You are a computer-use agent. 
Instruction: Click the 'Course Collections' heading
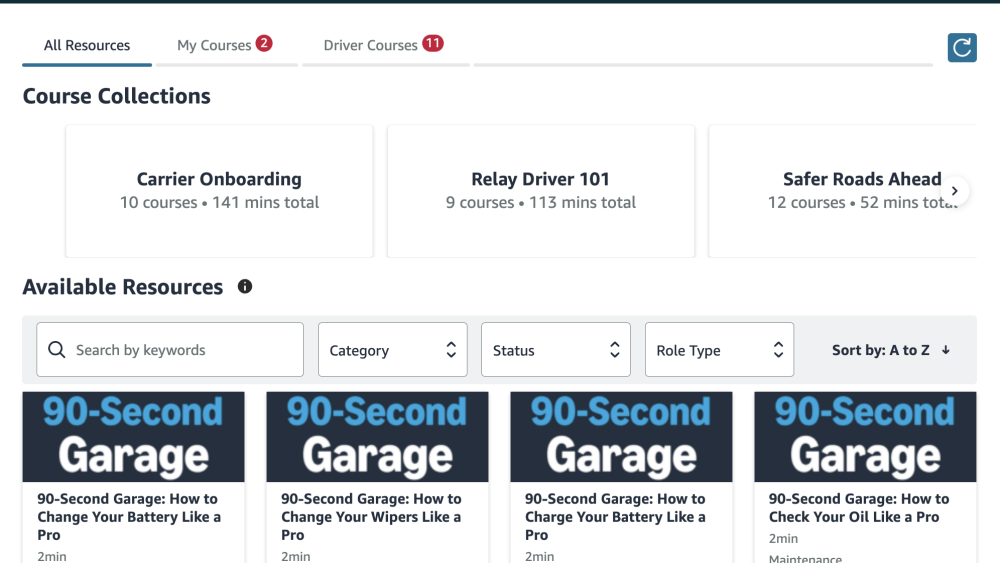click(x=117, y=96)
